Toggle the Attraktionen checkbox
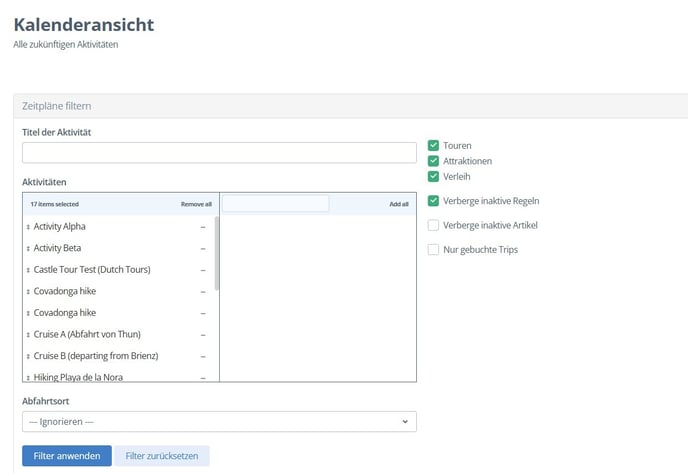Screen dimensions: 688x473 point(433,161)
